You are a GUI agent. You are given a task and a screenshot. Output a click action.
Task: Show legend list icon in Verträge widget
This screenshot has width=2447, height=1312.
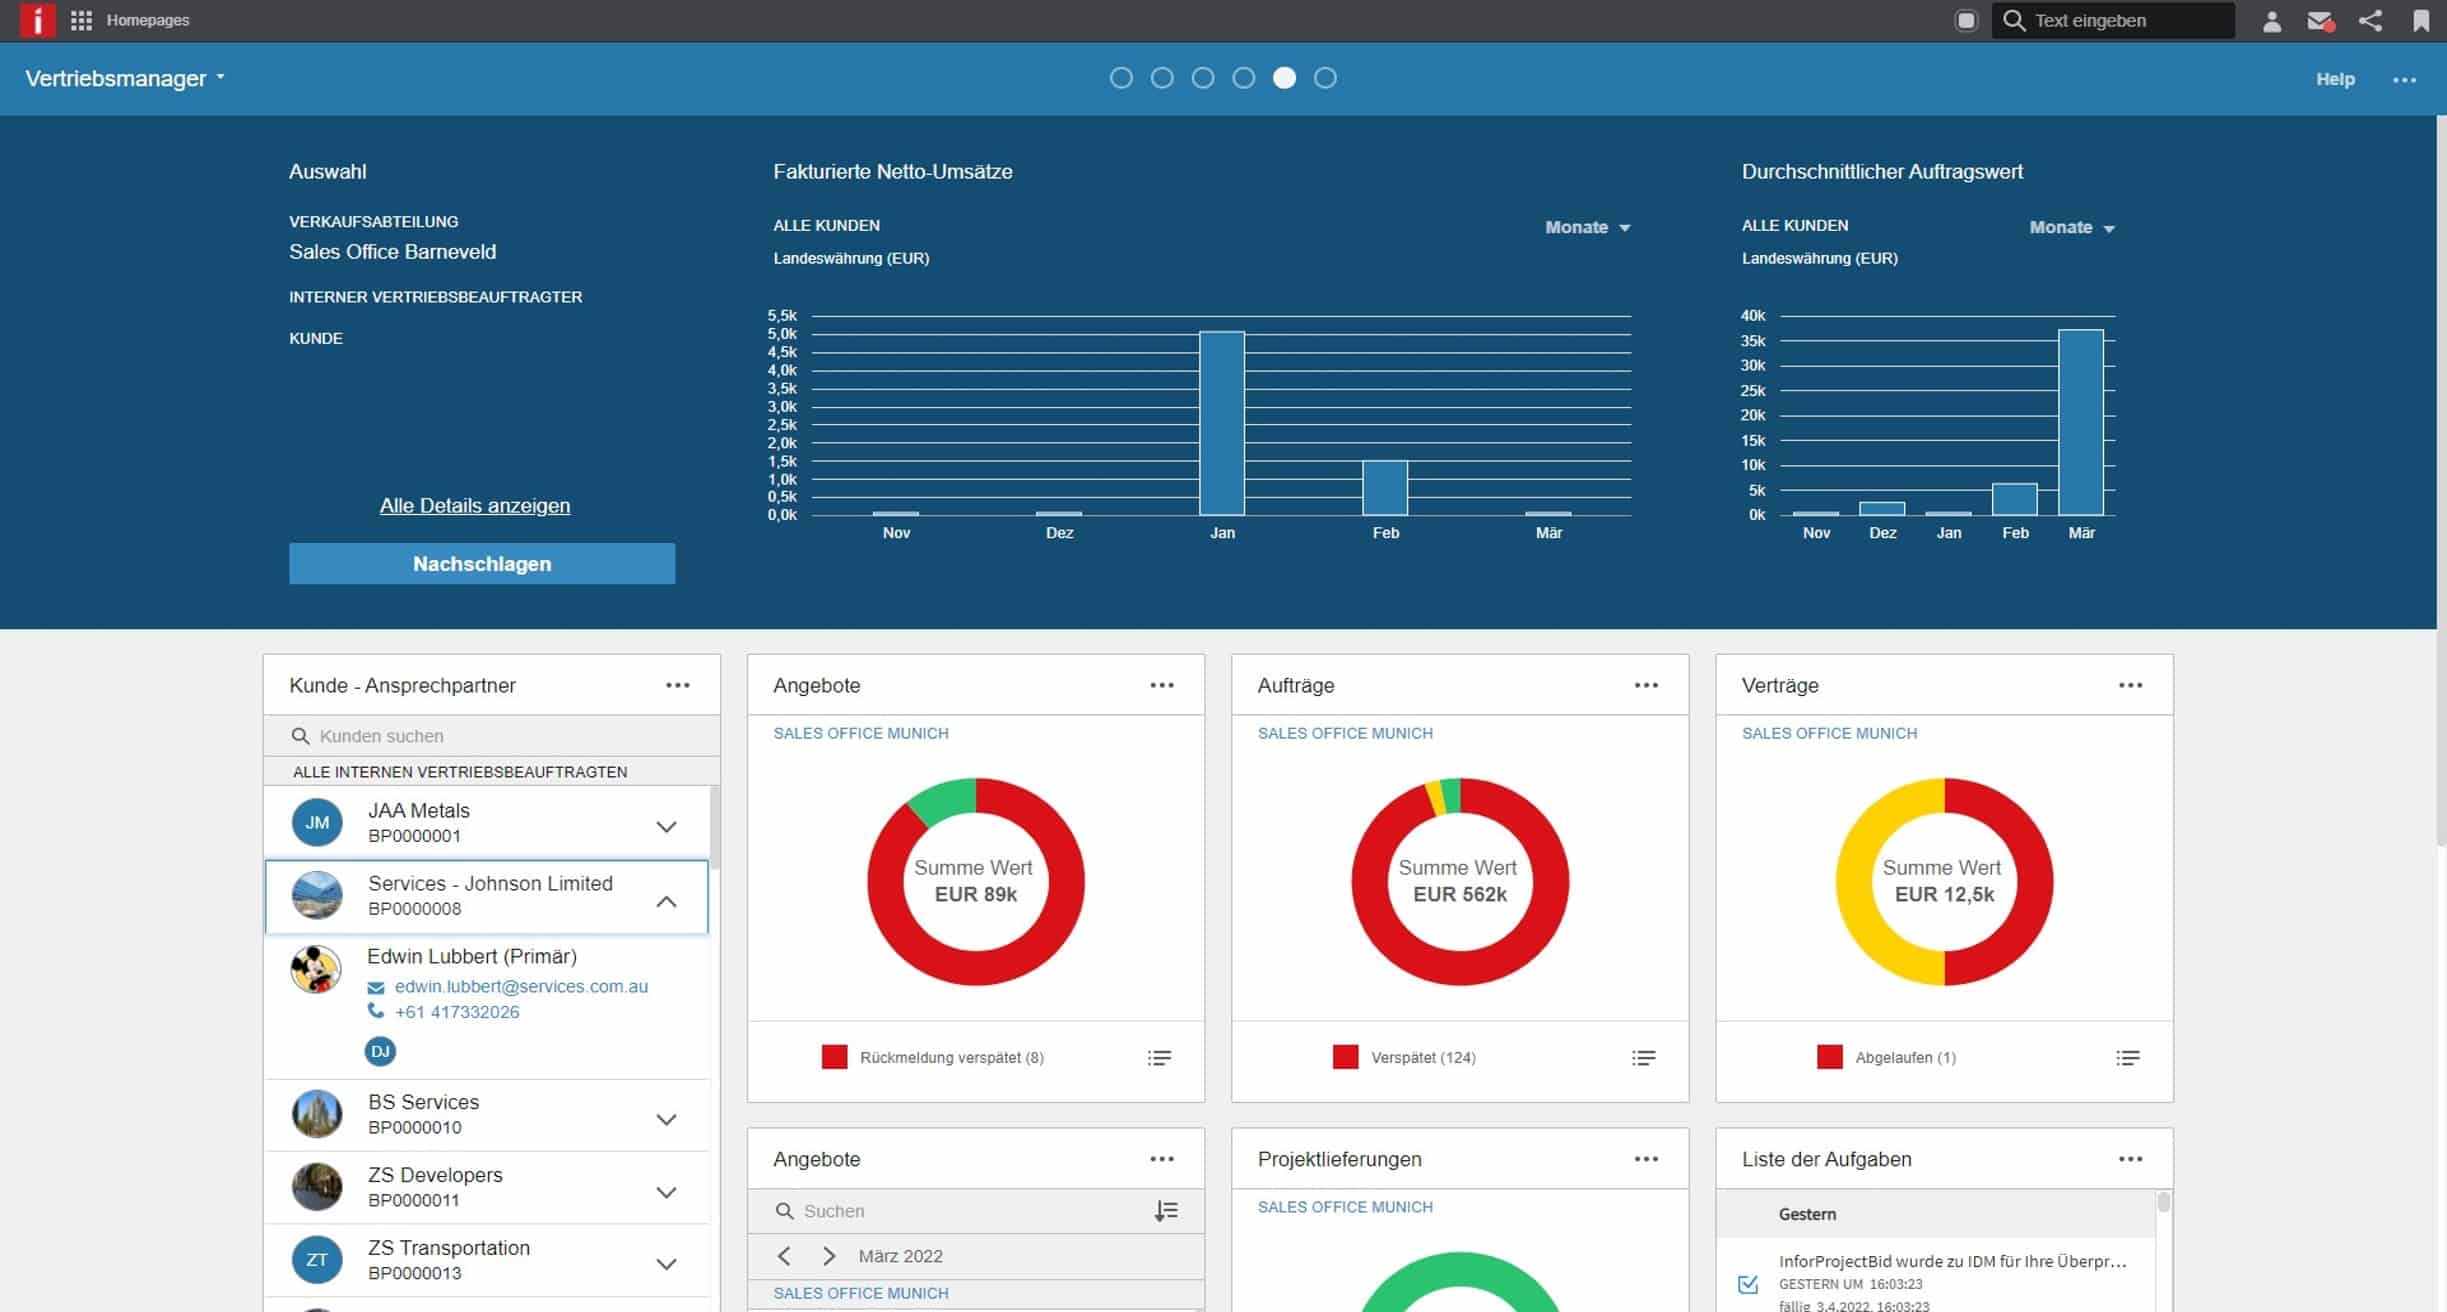click(2128, 1057)
